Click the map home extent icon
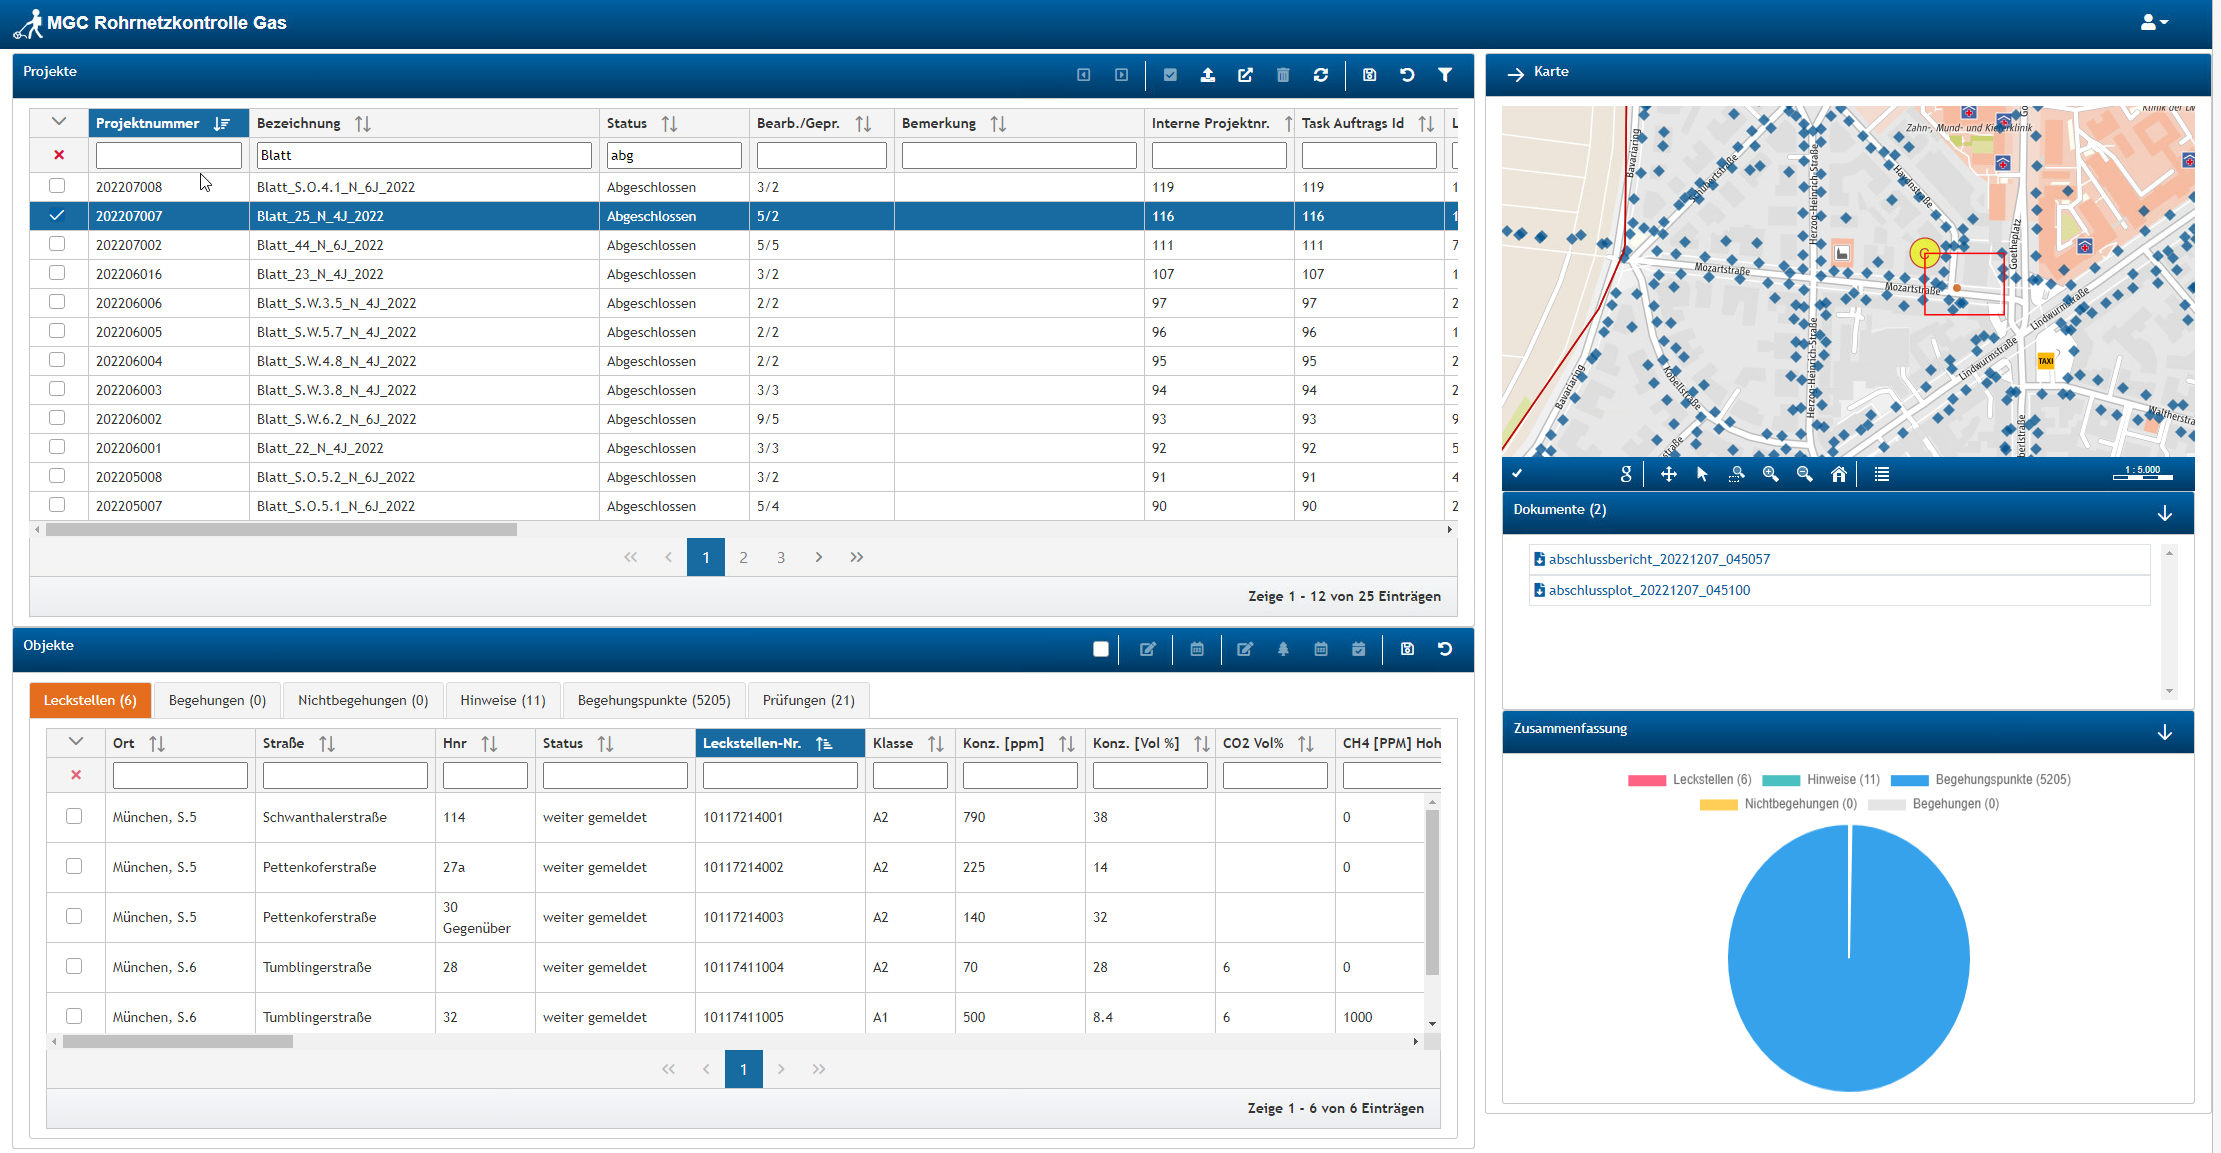This screenshot has height=1153, width=2221. tap(1838, 474)
